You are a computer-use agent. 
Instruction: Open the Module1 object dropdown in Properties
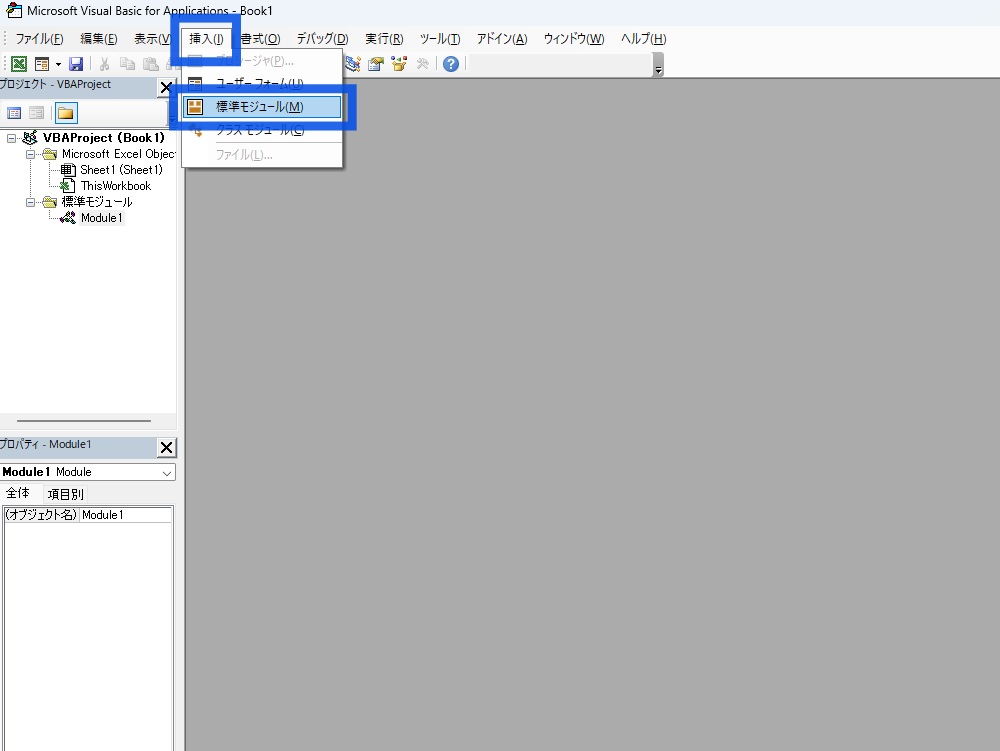pos(166,472)
